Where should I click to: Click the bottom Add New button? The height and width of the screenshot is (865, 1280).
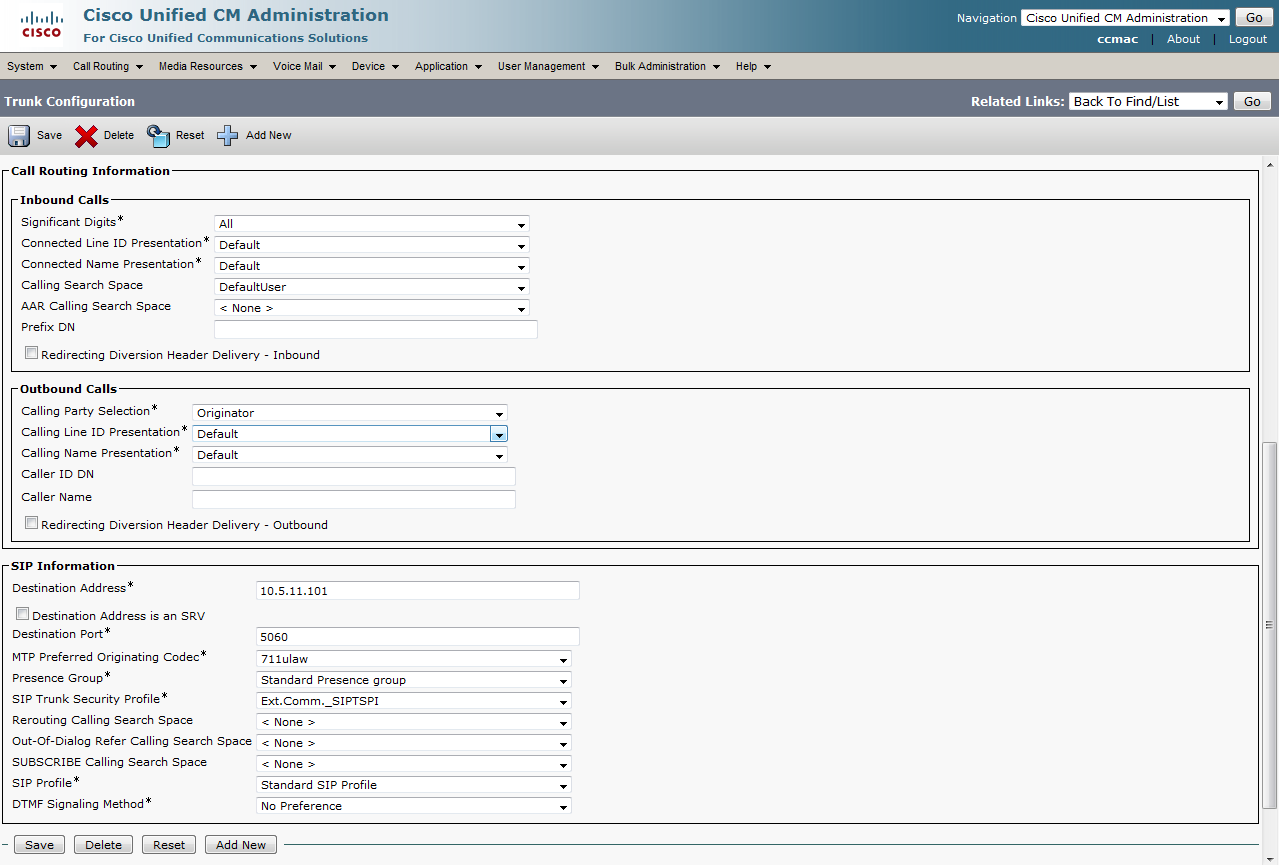241,845
